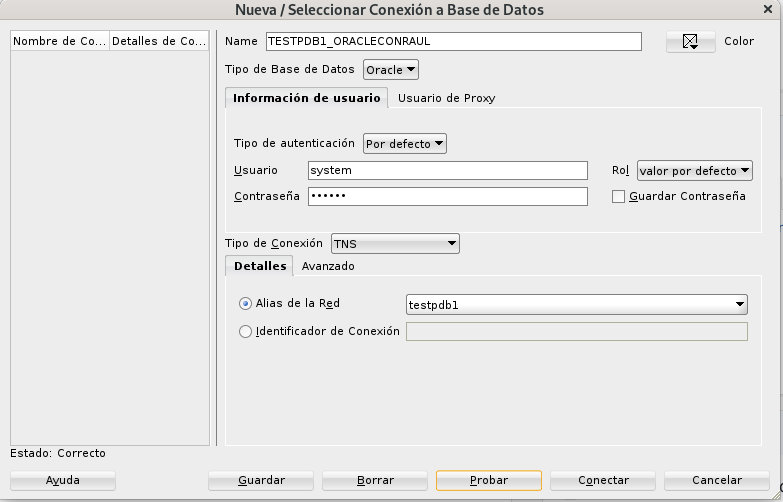The width and height of the screenshot is (783, 502).
Task: Click the Probar button
Action: (x=489, y=481)
